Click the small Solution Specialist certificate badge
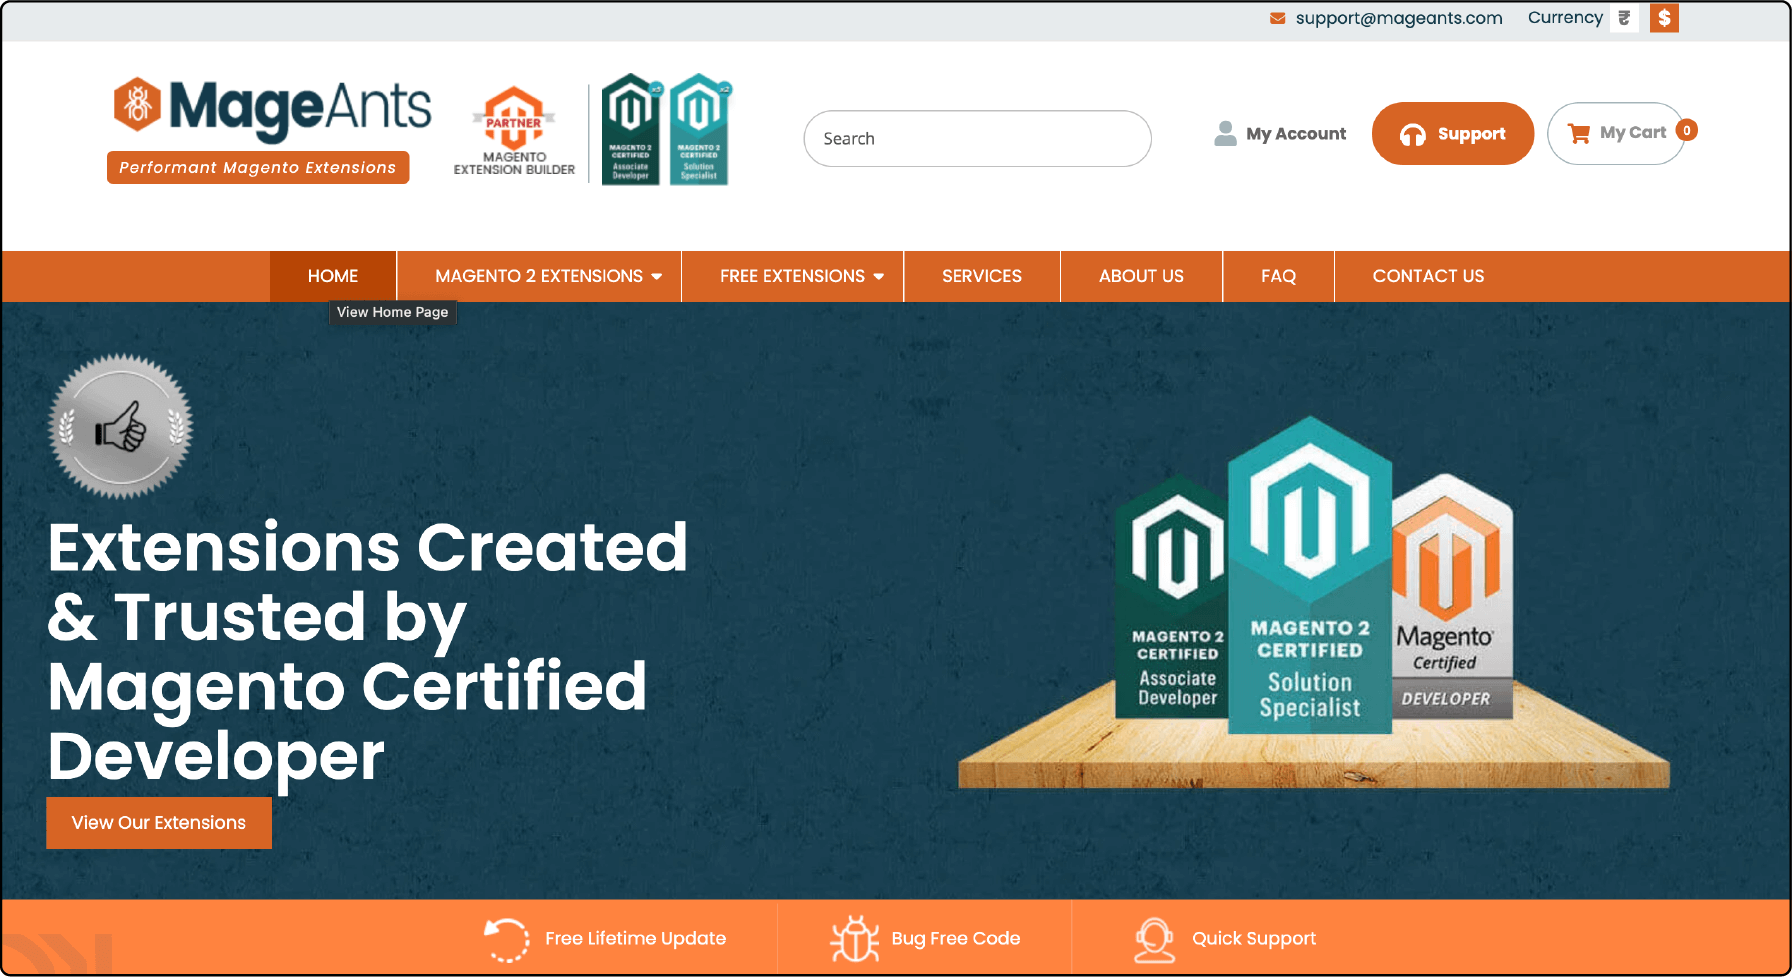 (x=699, y=129)
